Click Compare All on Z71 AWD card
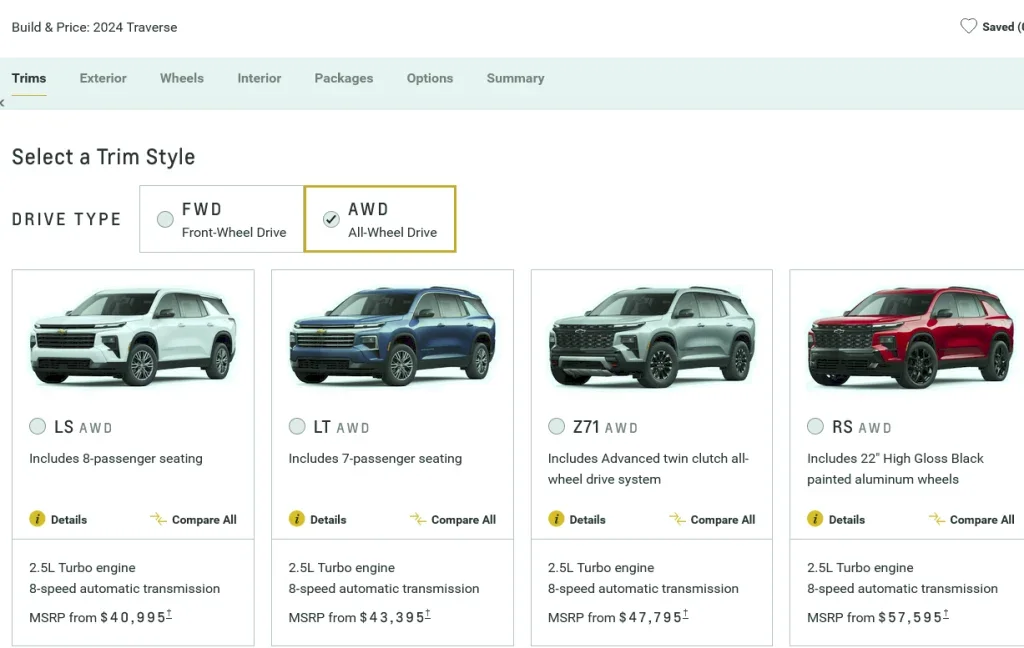 point(722,520)
